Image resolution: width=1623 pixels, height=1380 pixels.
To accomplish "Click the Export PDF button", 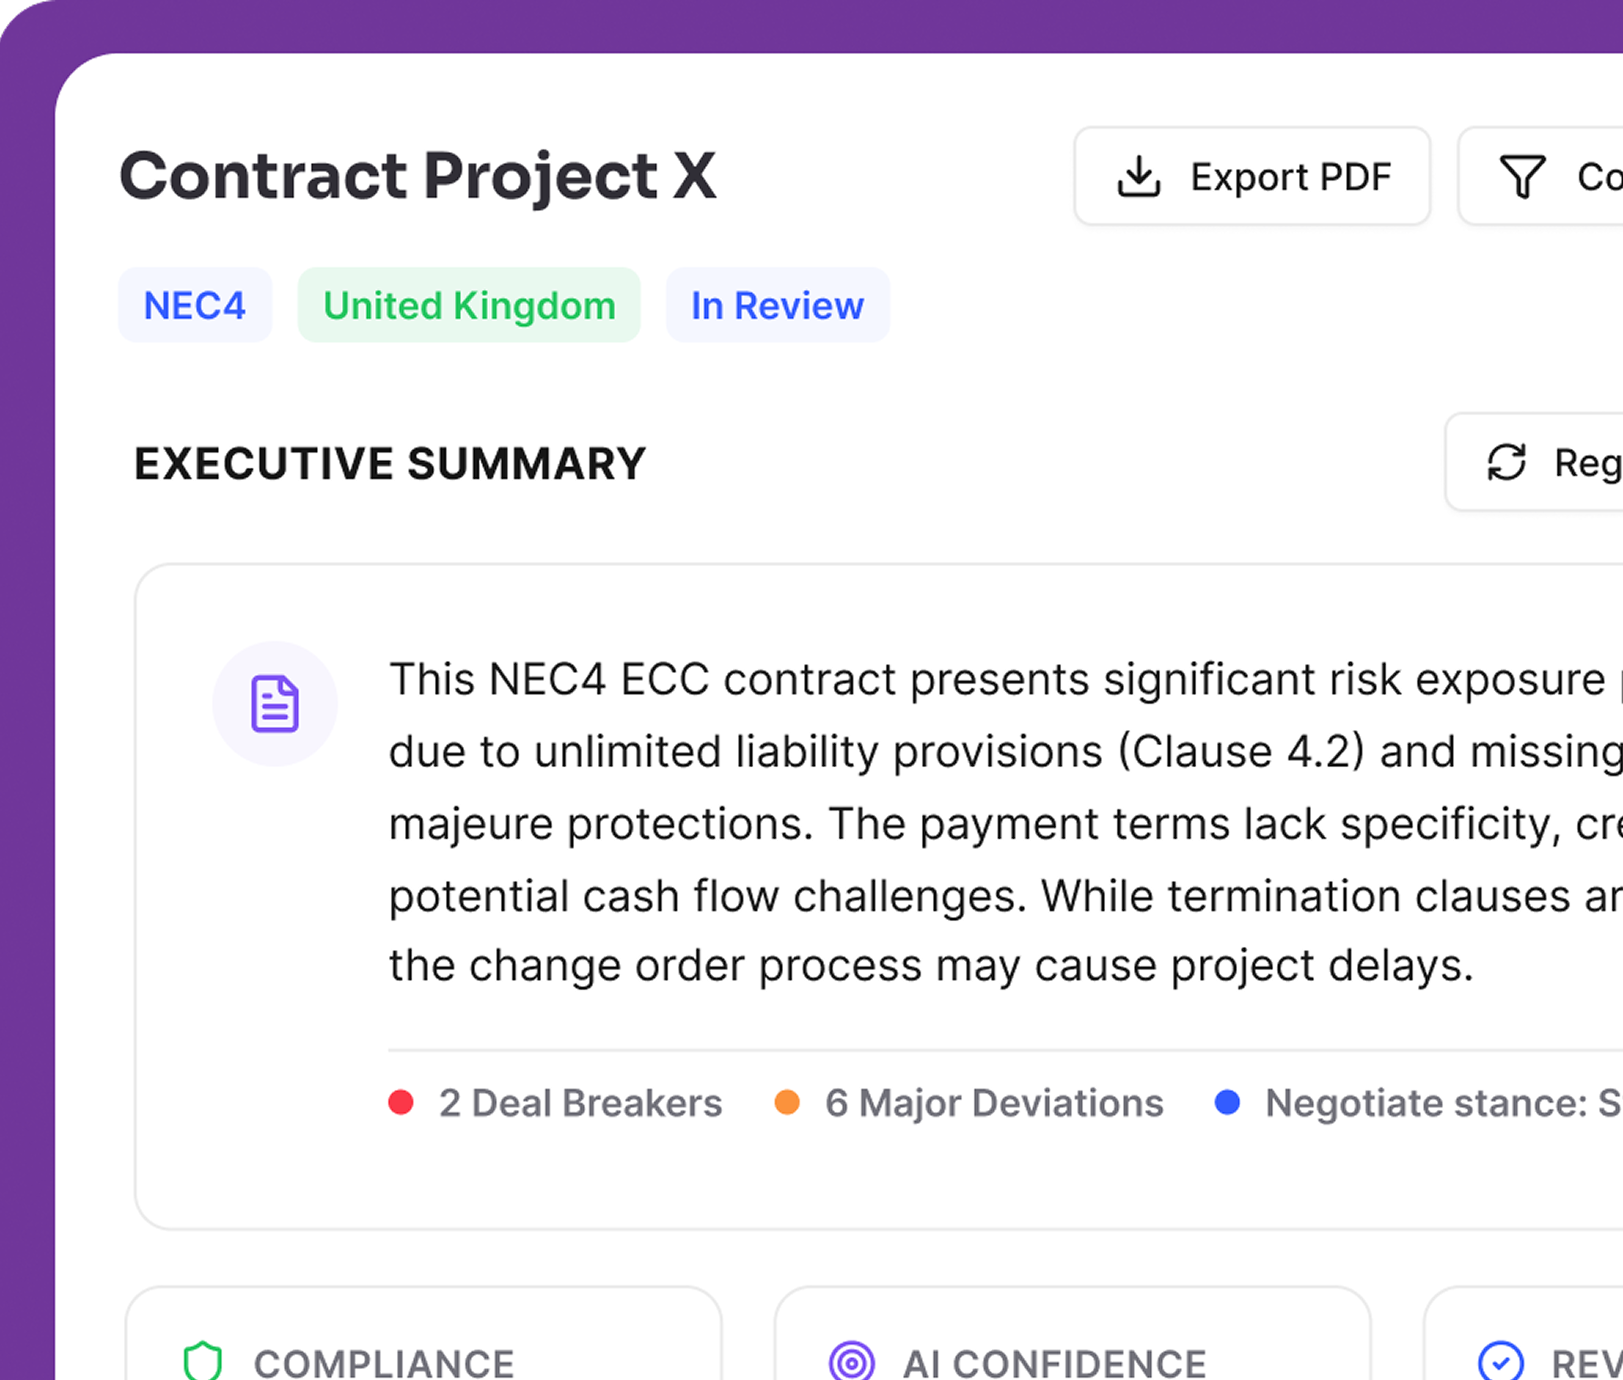I will [x=1252, y=176].
